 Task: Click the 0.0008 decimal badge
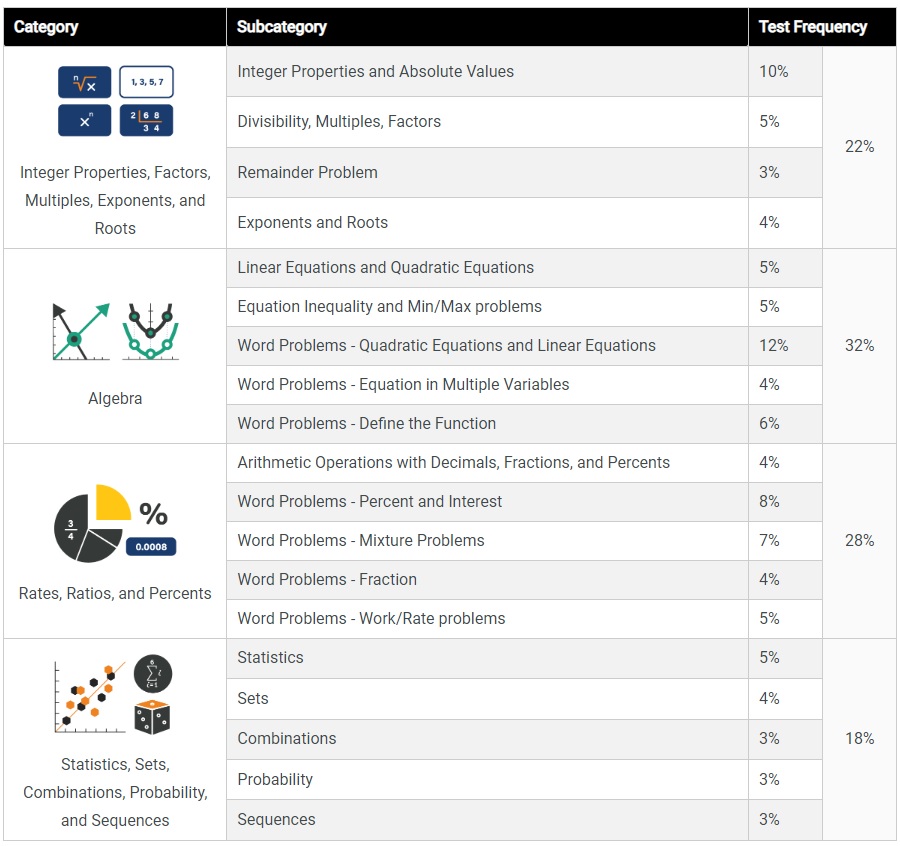pyautogui.click(x=151, y=547)
